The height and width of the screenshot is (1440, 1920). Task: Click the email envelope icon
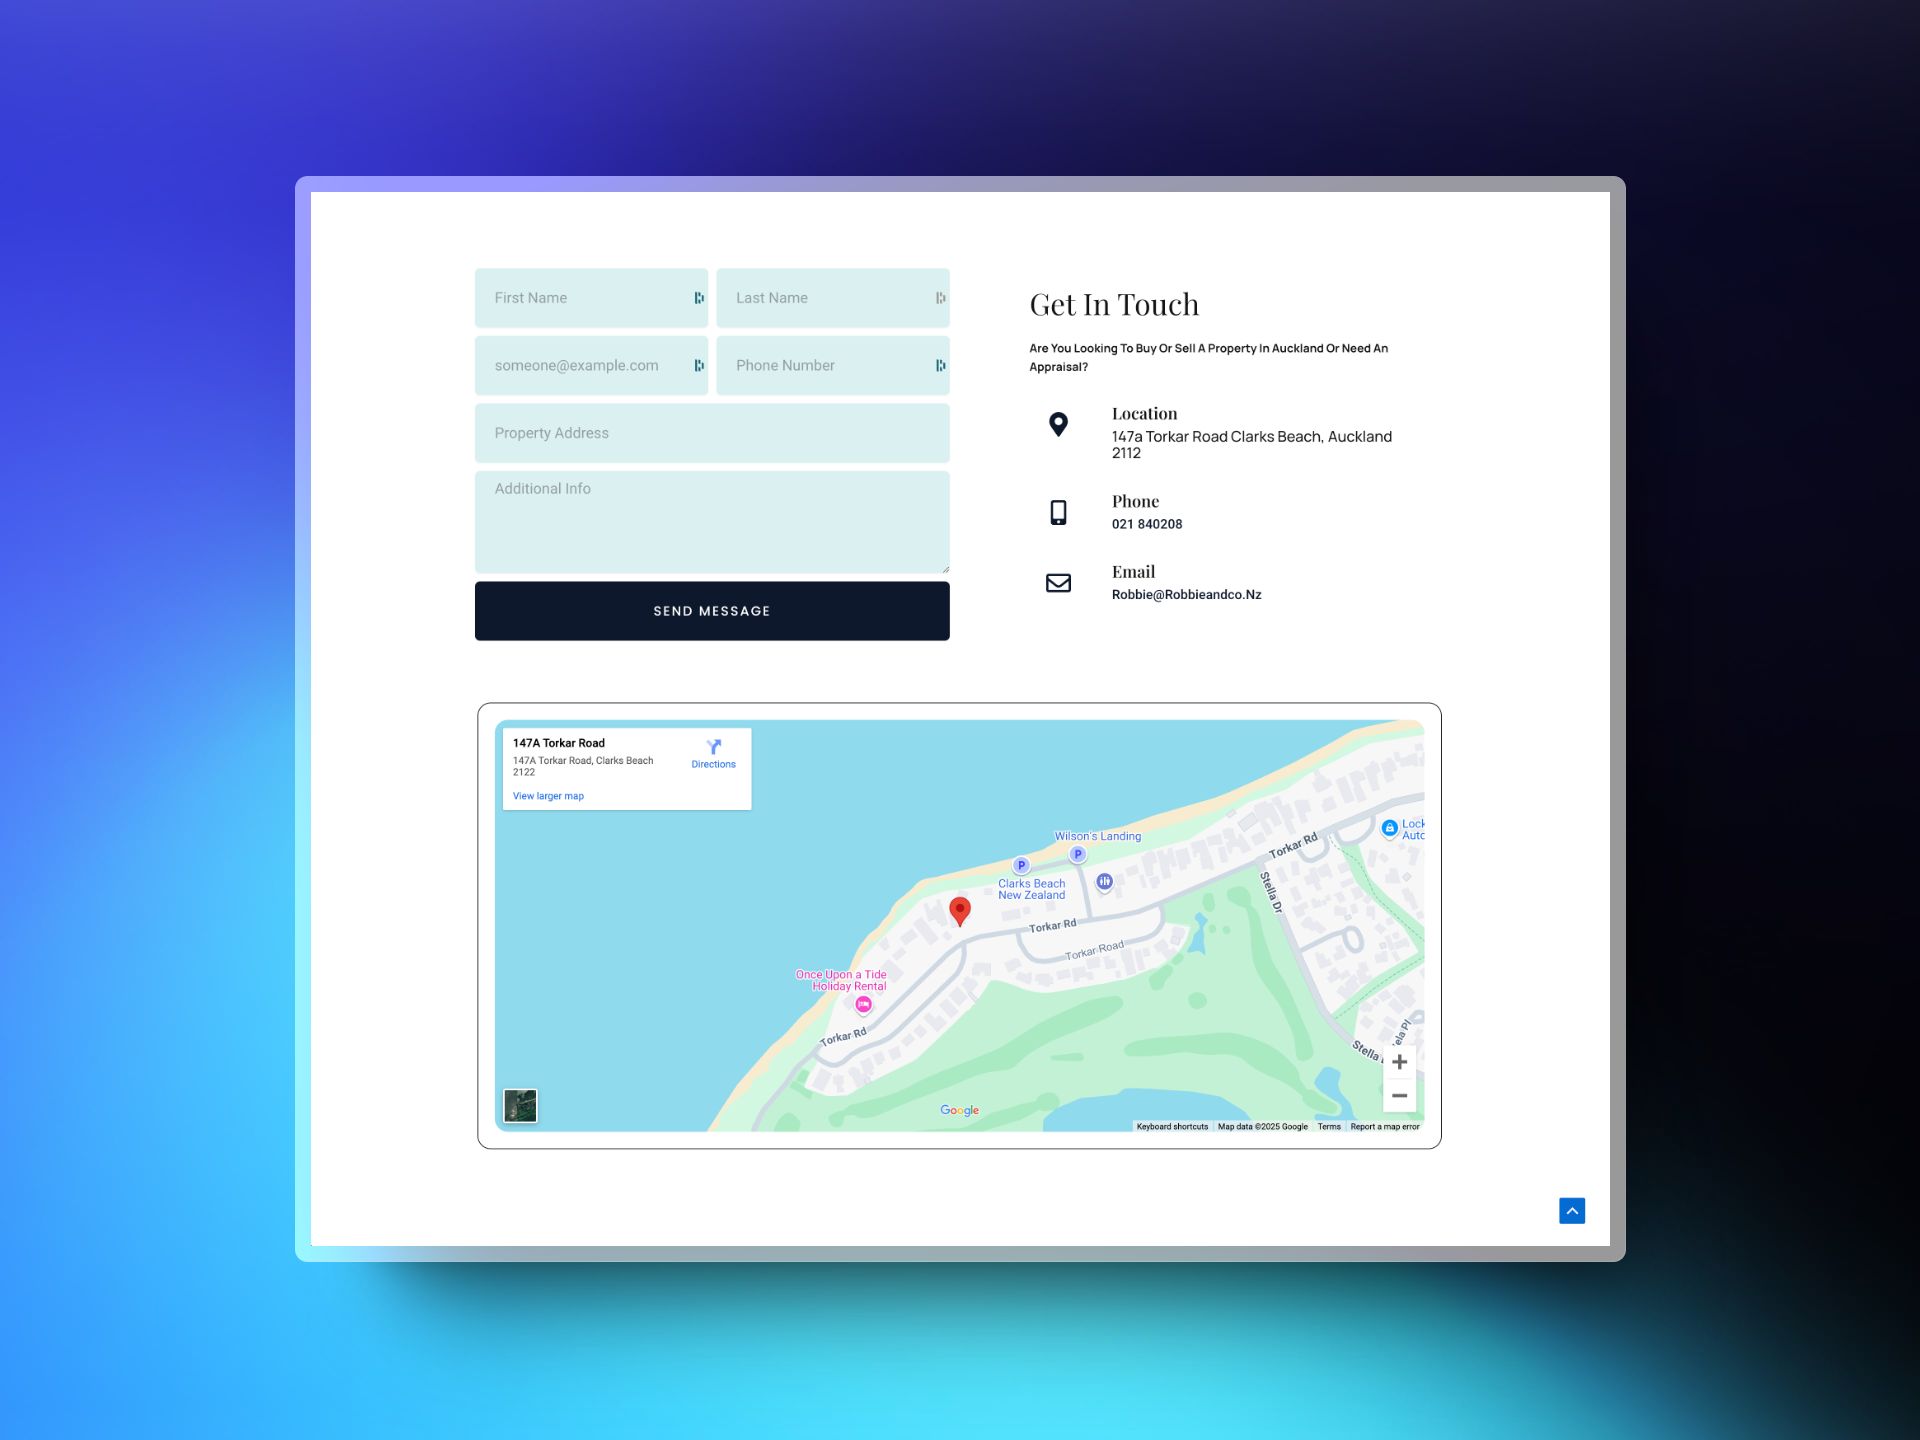click(1058, 582)
